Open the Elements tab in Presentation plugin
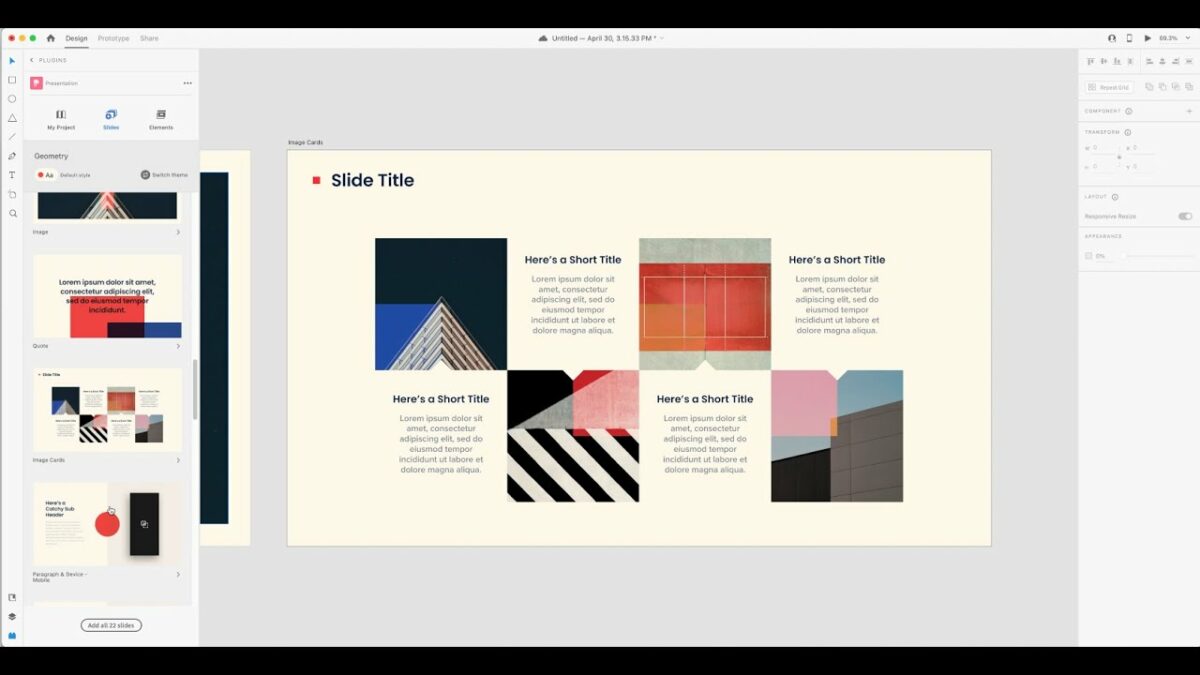Viewport: 1200px width, 675px height. pos(161,119)
